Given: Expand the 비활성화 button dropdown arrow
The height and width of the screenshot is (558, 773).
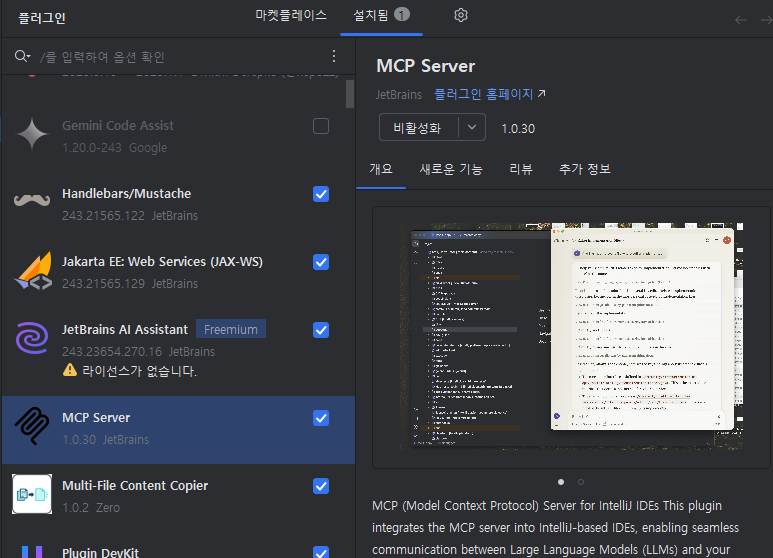Looking at the screenshot, I should coord(472,127).
